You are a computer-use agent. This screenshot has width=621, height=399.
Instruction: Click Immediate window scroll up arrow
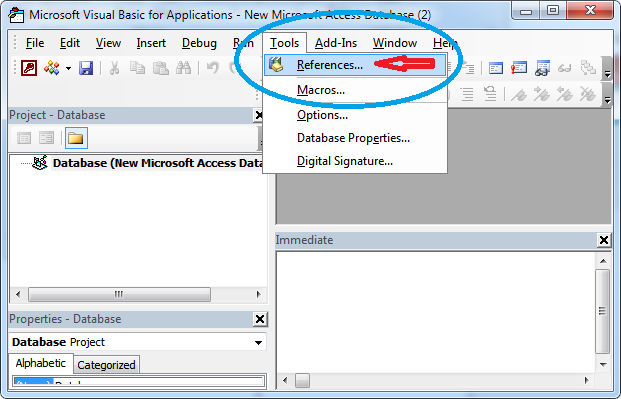pyautogui.click(x=603, y=261)
